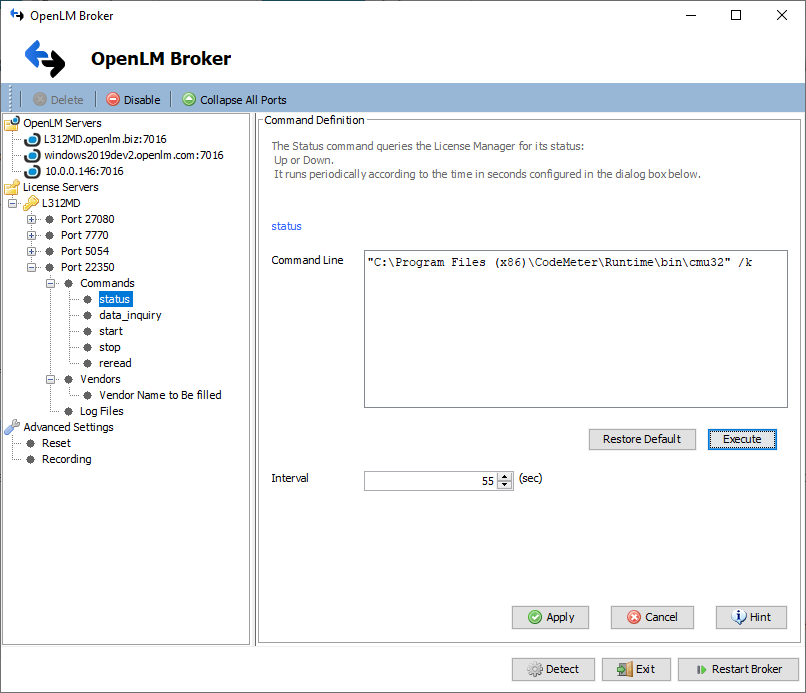Viewport: 806px width, 693px height.
Task: Open the Log Files tree item
Action: [101, 411]
